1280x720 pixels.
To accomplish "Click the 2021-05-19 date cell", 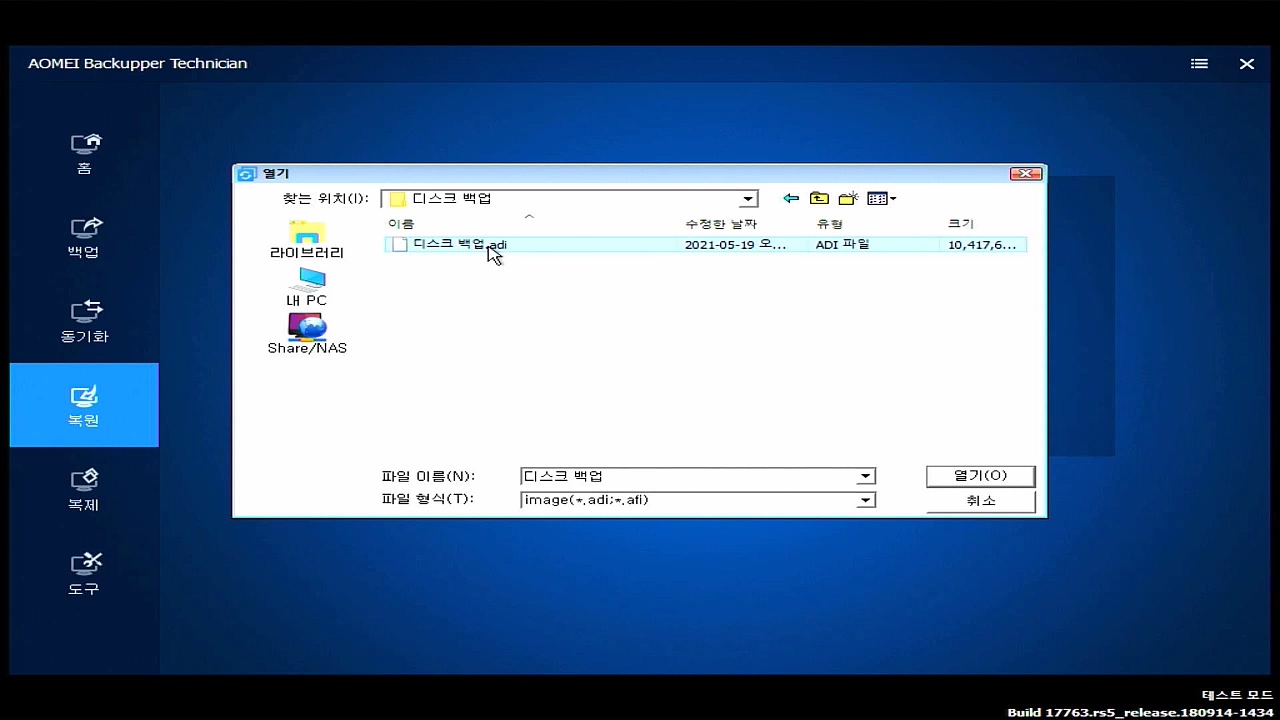I will click(735, 244).
